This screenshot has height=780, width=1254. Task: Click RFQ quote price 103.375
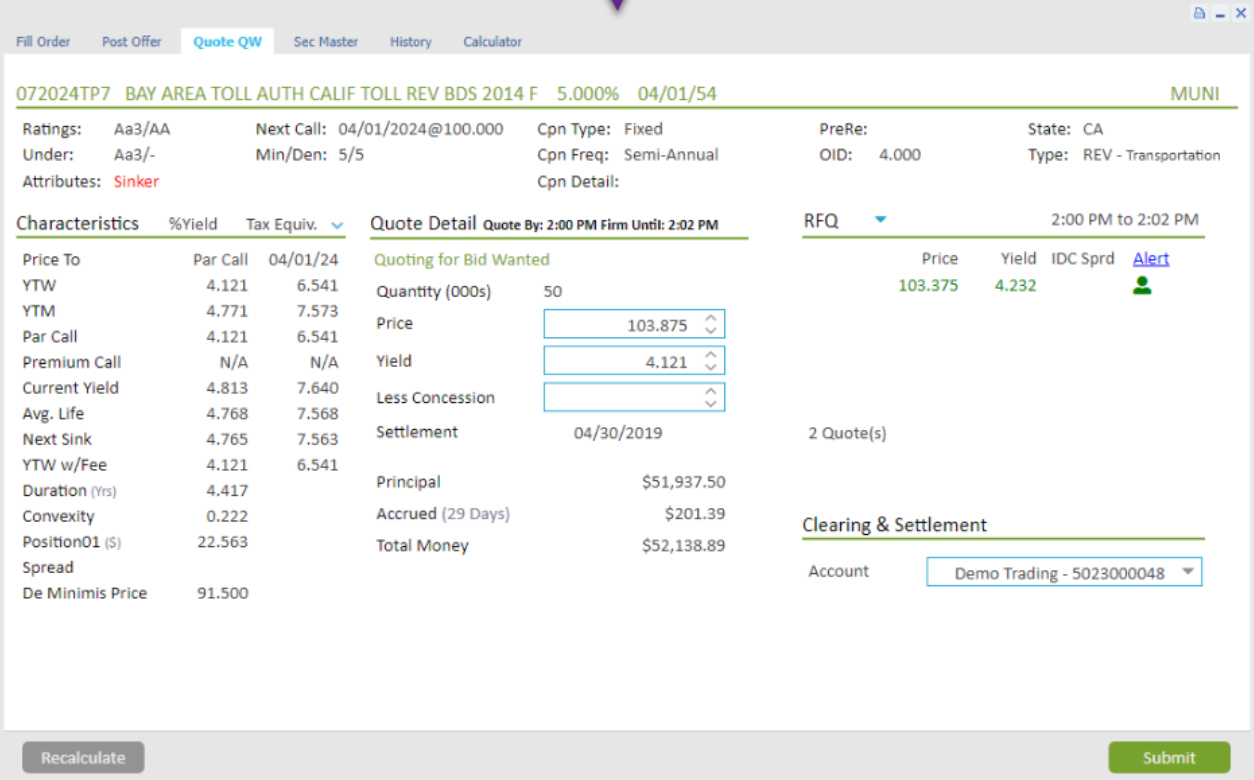pyautogui.click(x=928, y=286)
